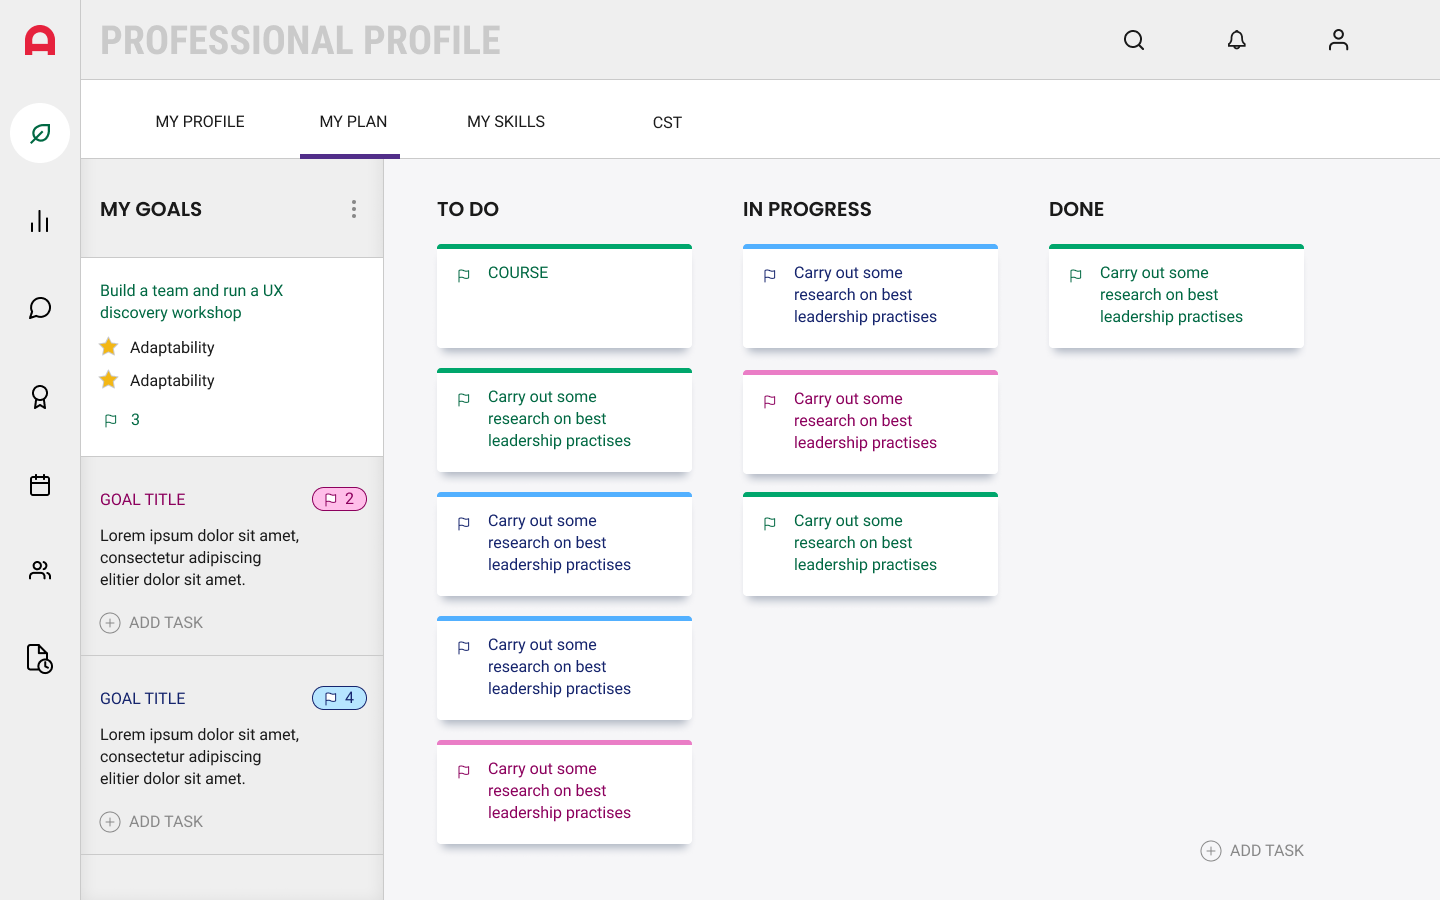This screenshot has height=900, width=1440.
Task: Open the user account icon
Action: point(1339,40)
